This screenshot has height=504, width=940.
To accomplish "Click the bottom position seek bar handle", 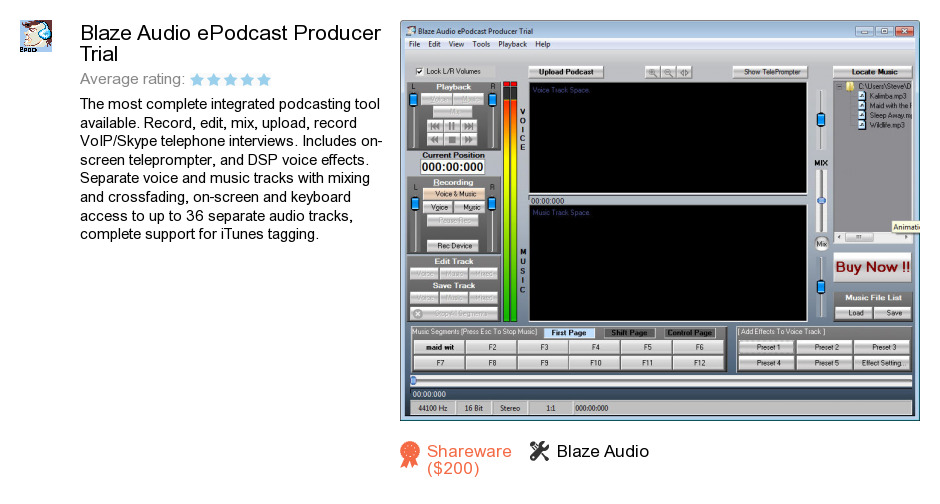I will click(414, 380).
